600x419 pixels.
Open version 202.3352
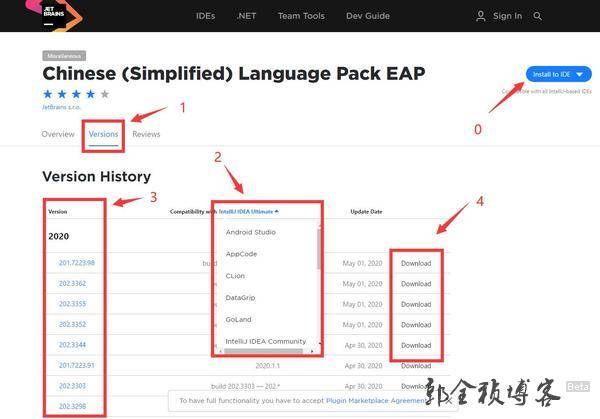point(72,324)
